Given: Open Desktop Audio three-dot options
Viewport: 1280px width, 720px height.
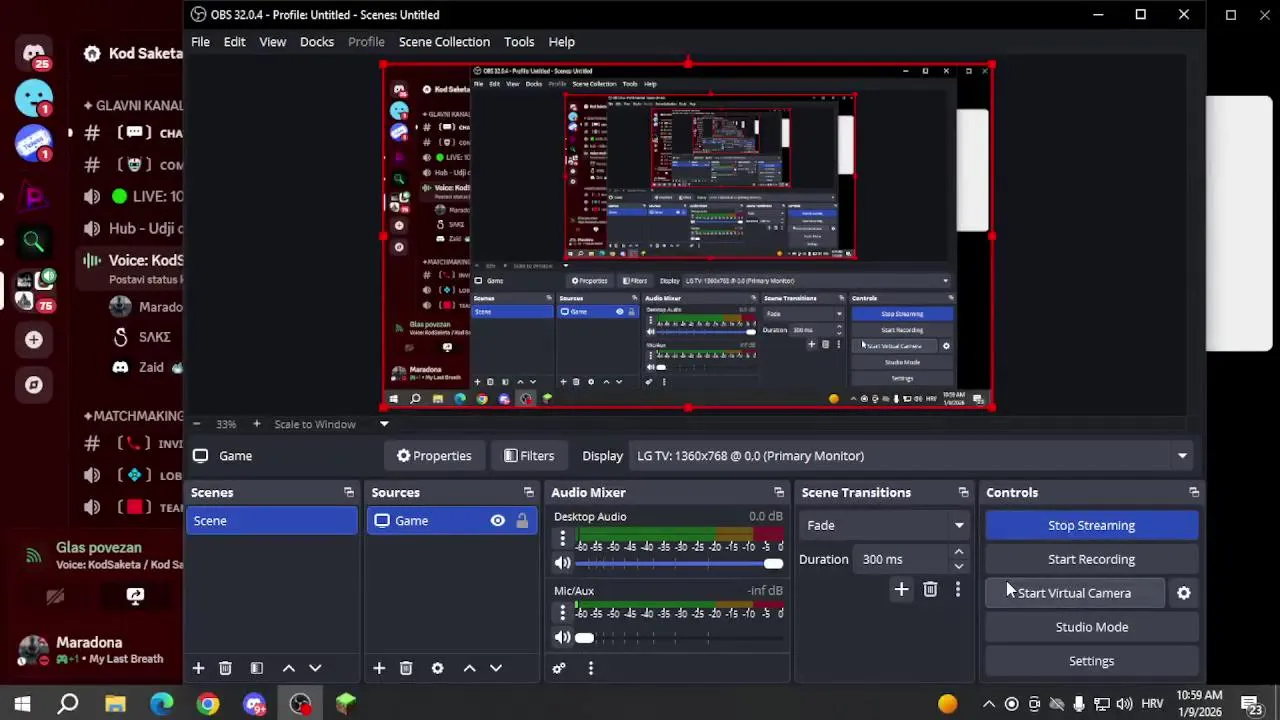Looking at the screenshot, I should click(562, 539).
